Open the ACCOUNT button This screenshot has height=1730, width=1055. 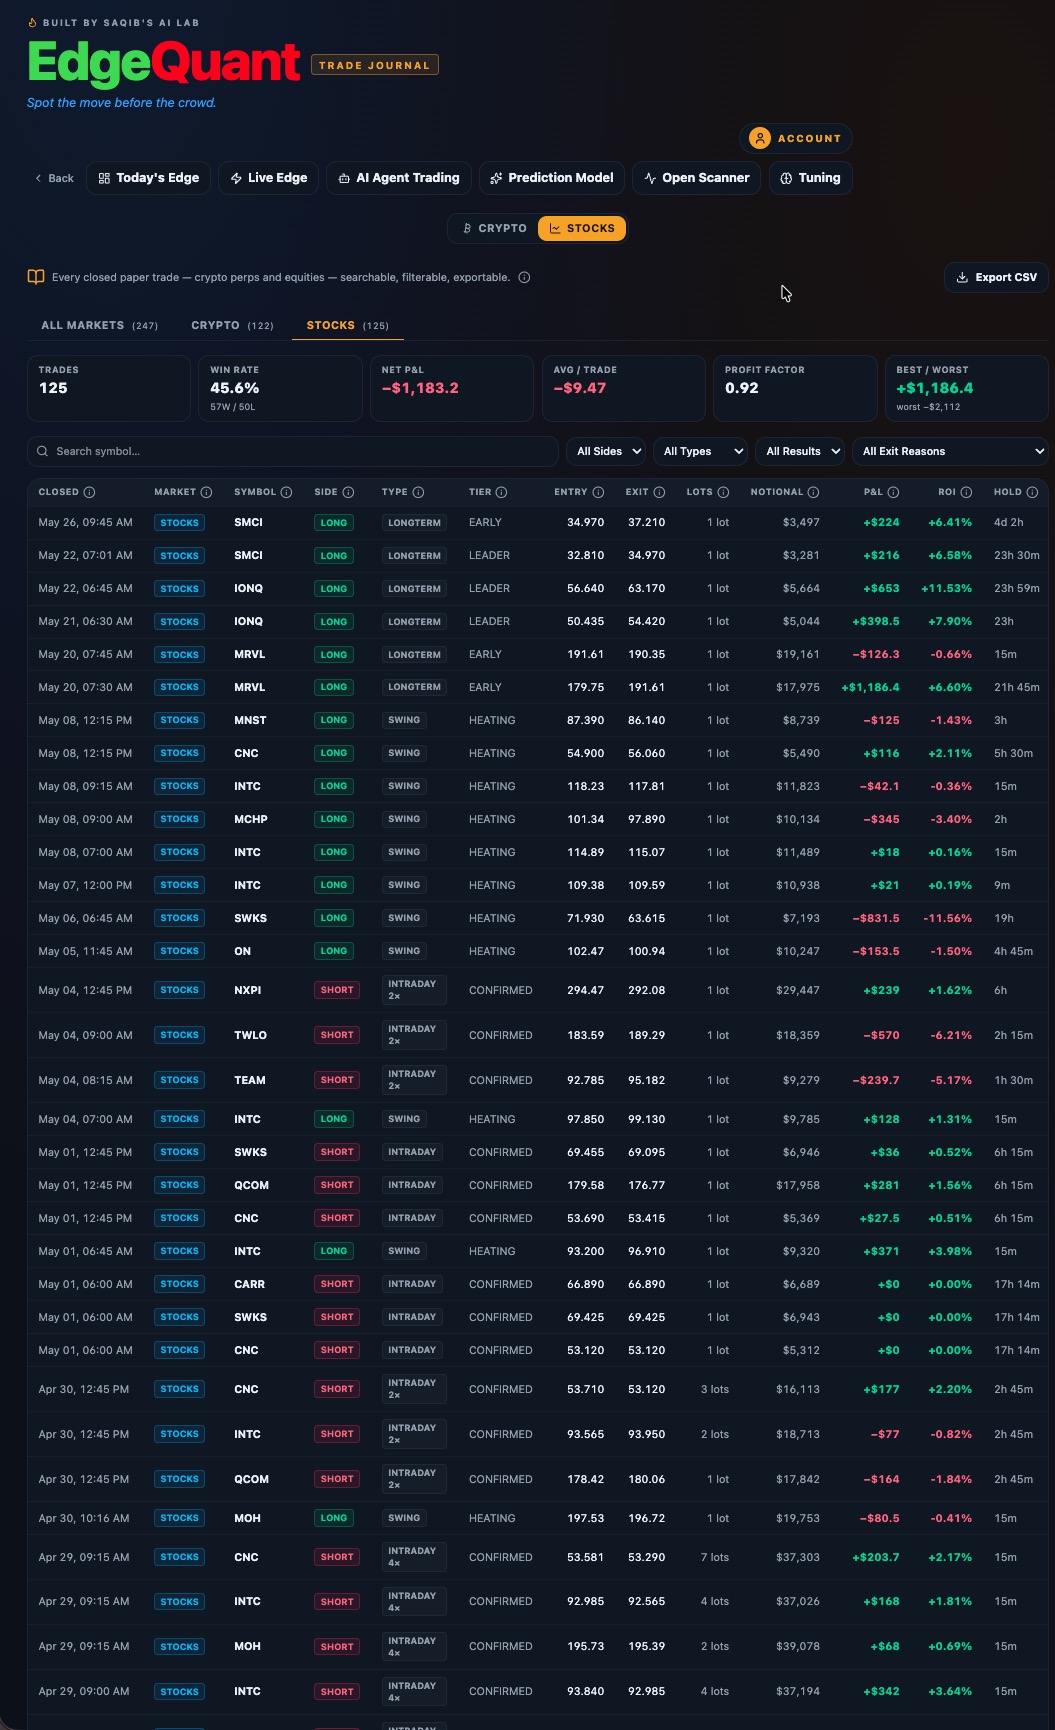(x=796, y=138)
